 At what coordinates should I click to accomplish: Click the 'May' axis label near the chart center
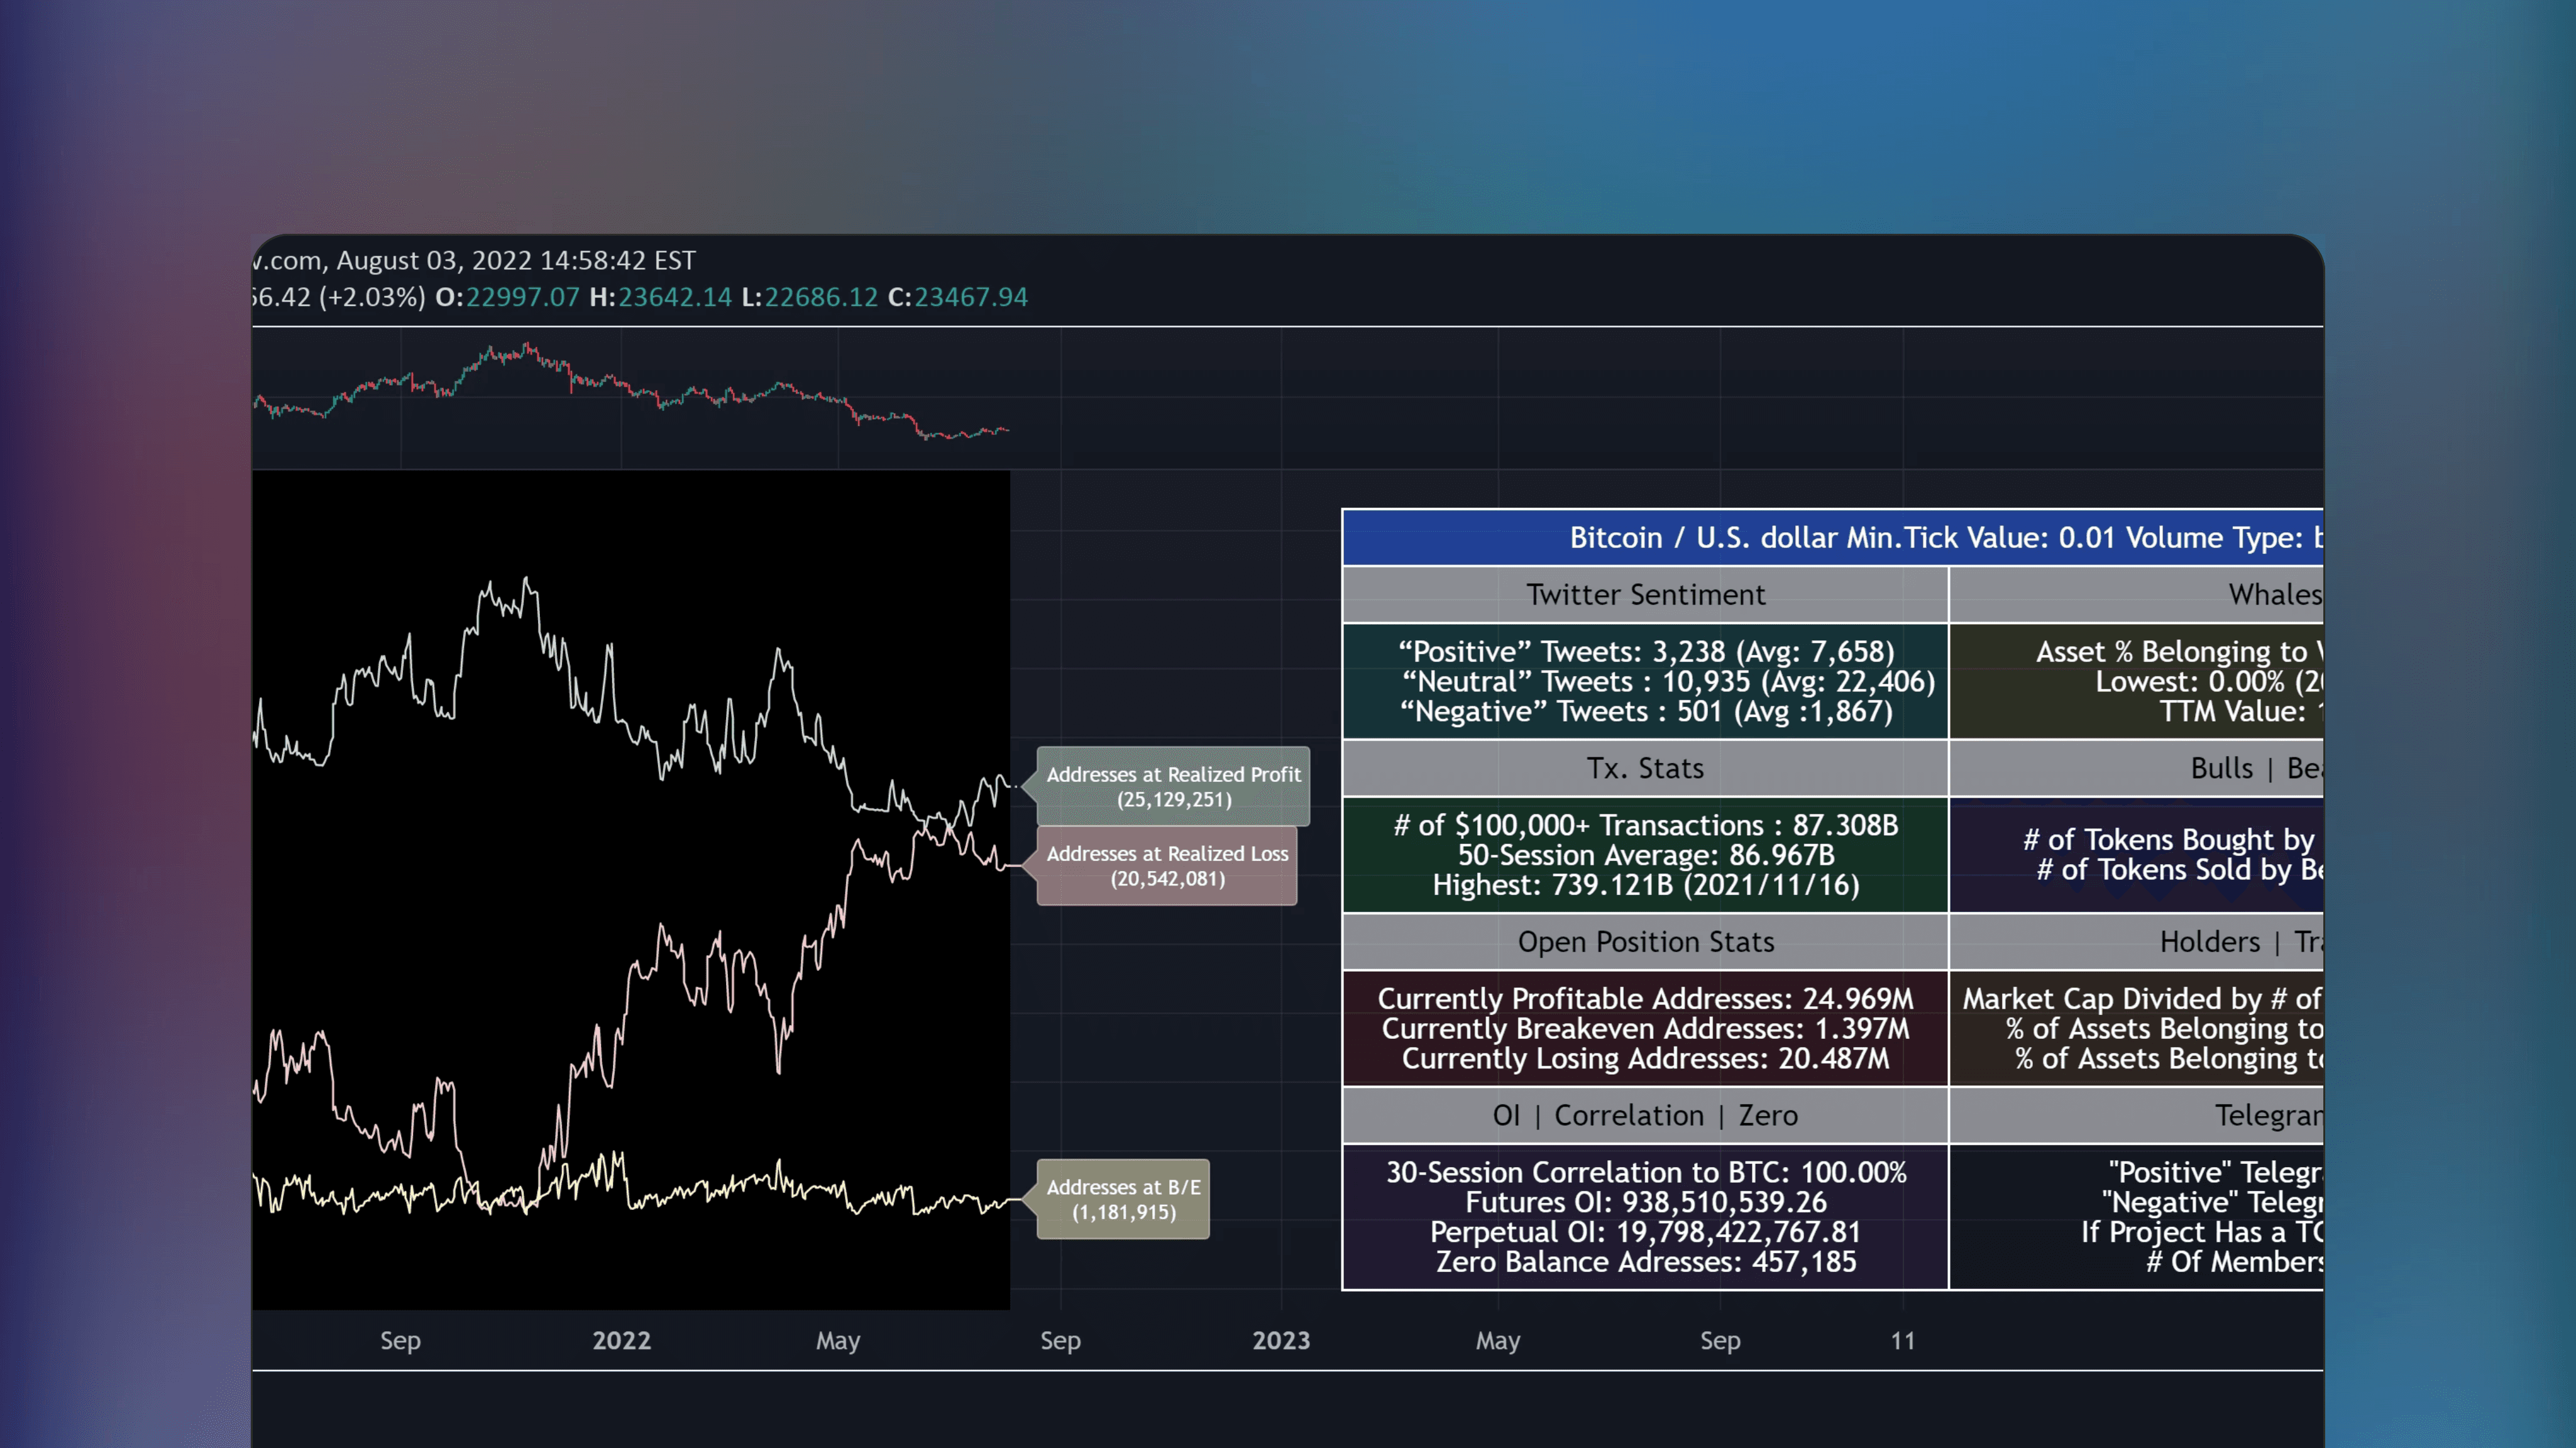coord(838,1340)
